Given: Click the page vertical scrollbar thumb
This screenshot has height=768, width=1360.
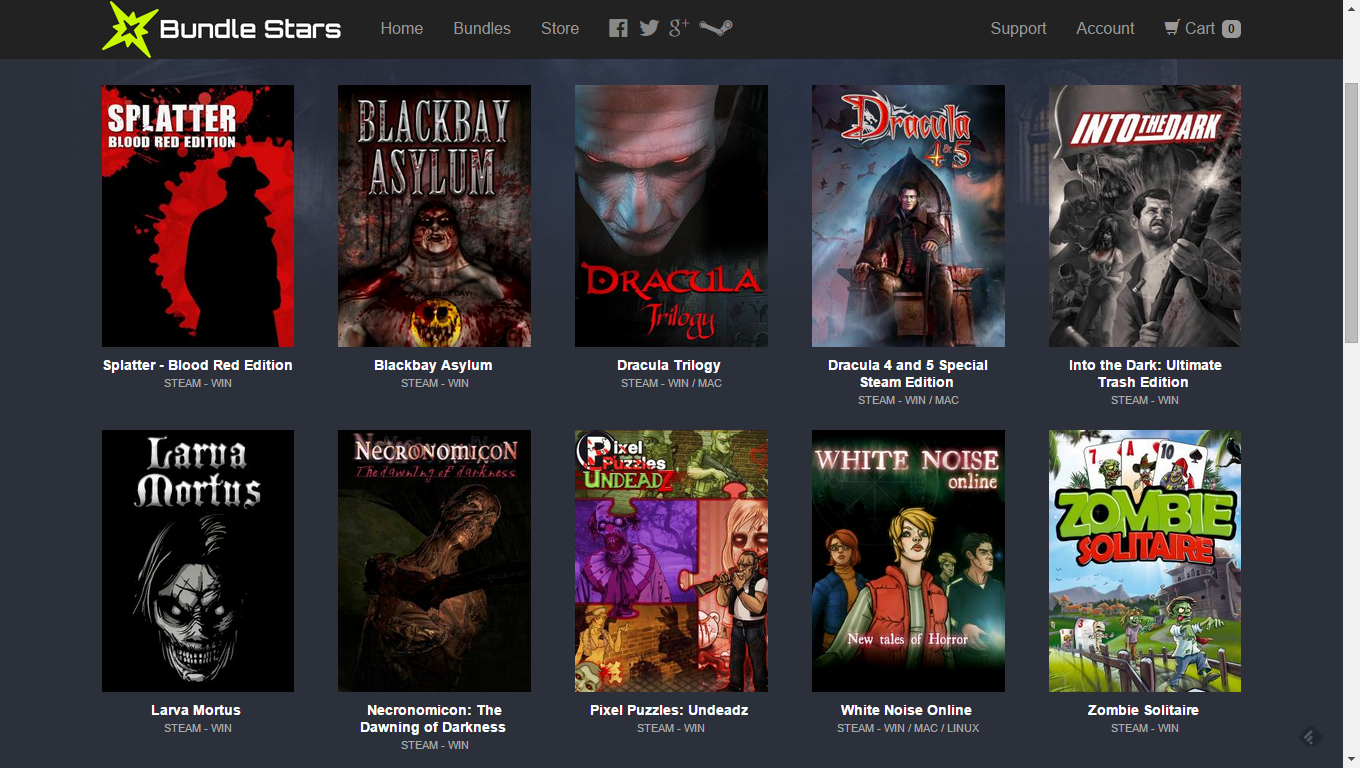Looking at the screenshot, I should 1351,212.
